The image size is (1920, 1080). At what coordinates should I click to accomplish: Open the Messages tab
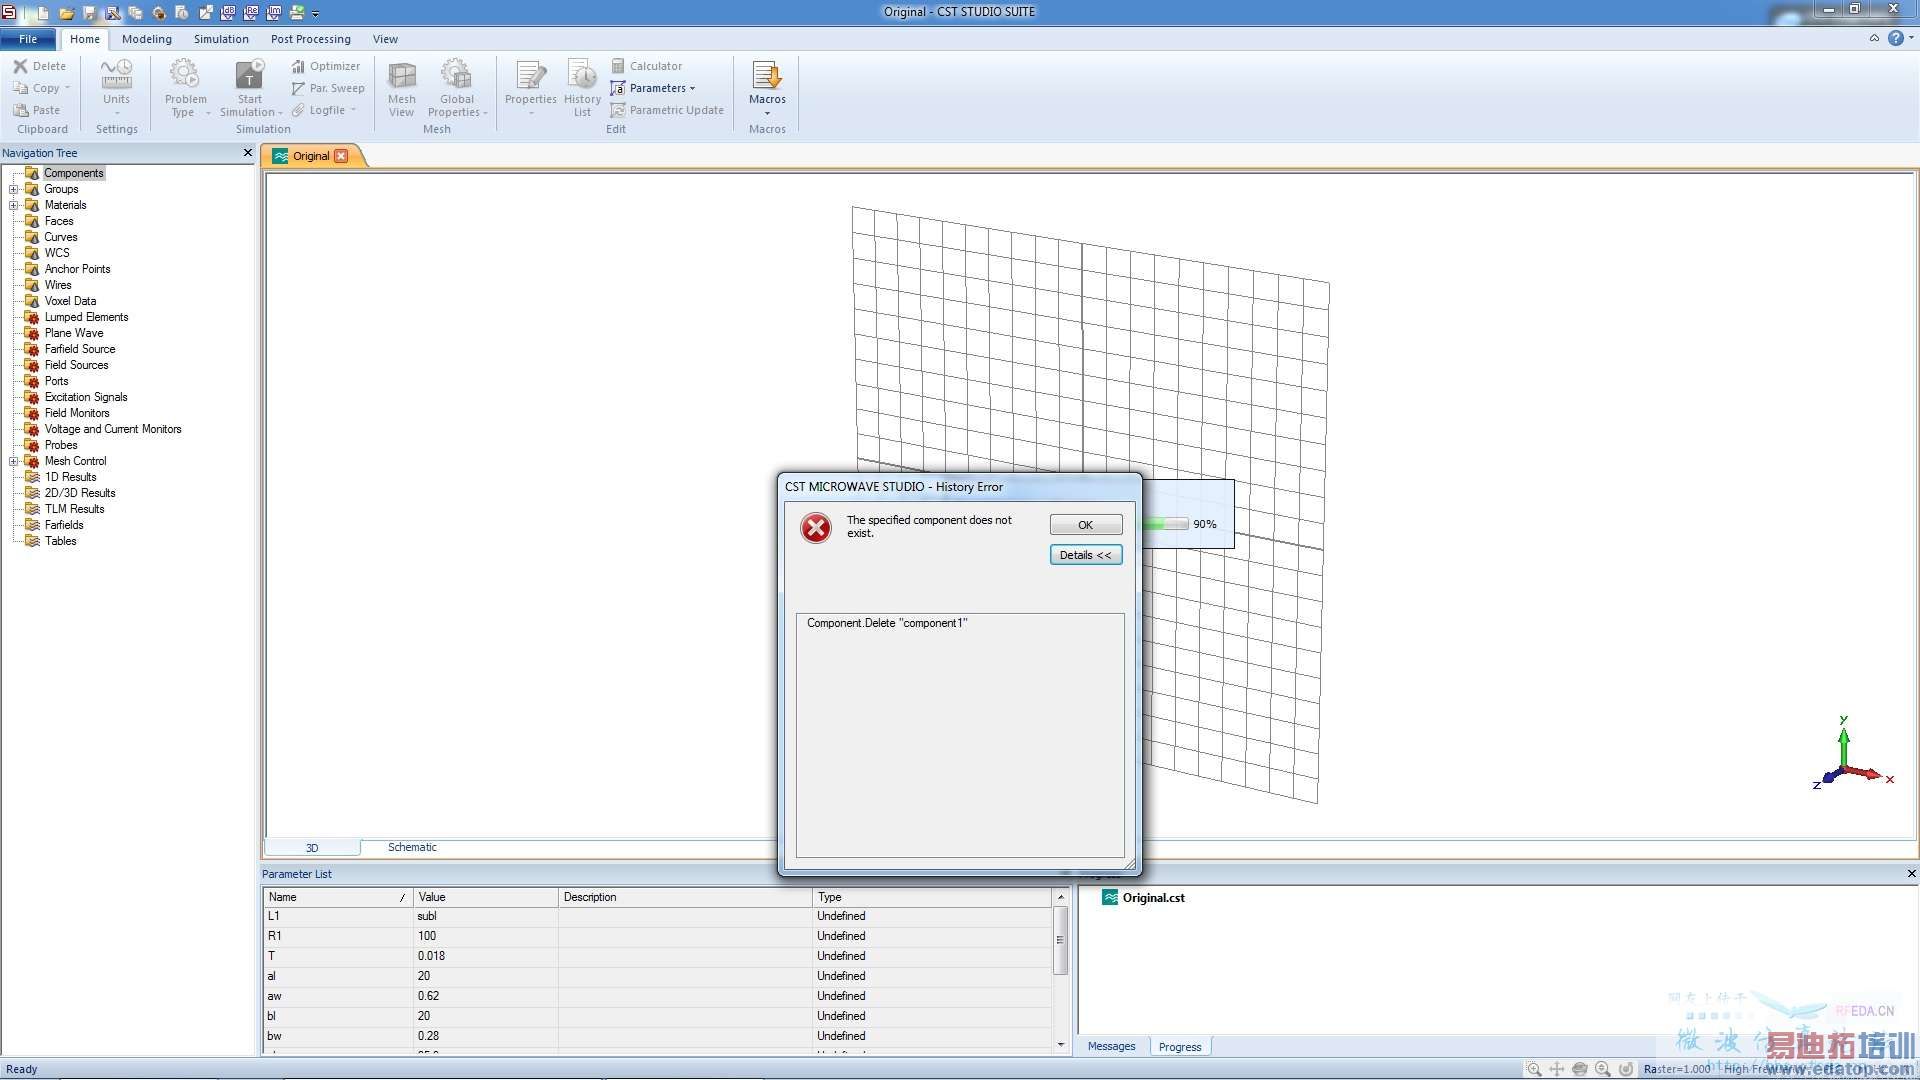coord(1112,1046)
